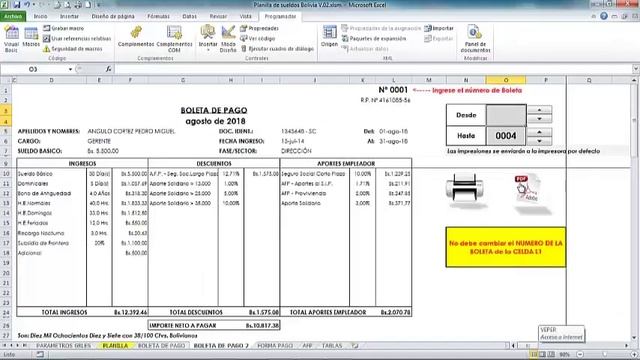
Task: Switch to PARAMETROS GRLES sheet
Action: point(63,346)
